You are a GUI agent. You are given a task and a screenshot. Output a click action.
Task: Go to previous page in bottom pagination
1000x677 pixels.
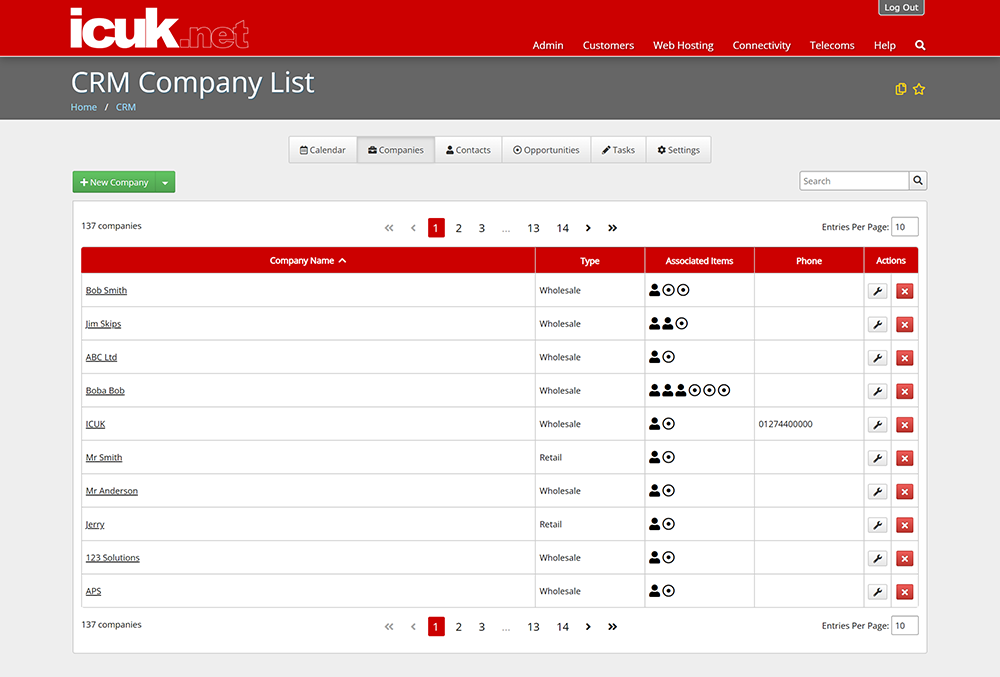coord(413,627)
